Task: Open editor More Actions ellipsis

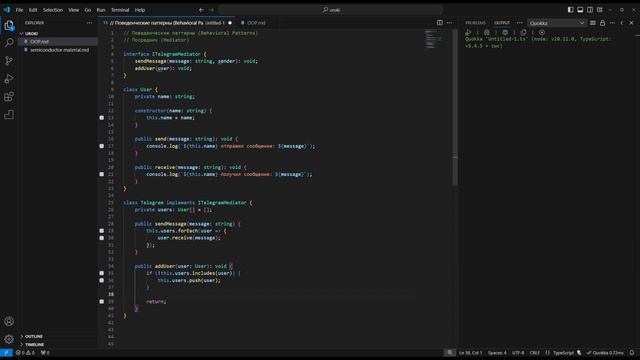Action: pyautogui.click(x=449, y=23)
